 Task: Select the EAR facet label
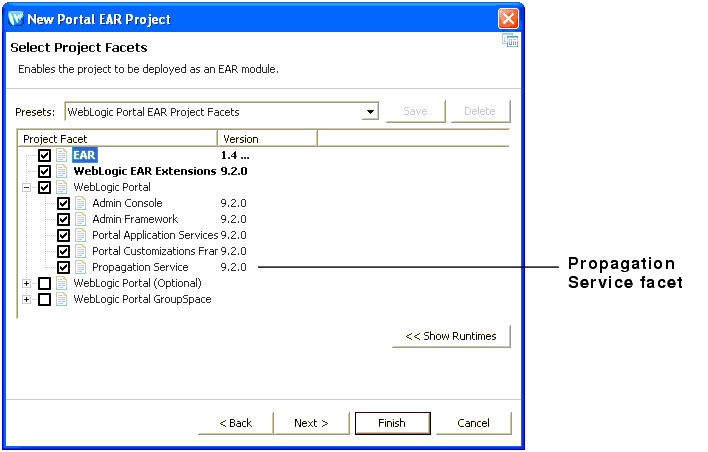(x=84, y=155)
